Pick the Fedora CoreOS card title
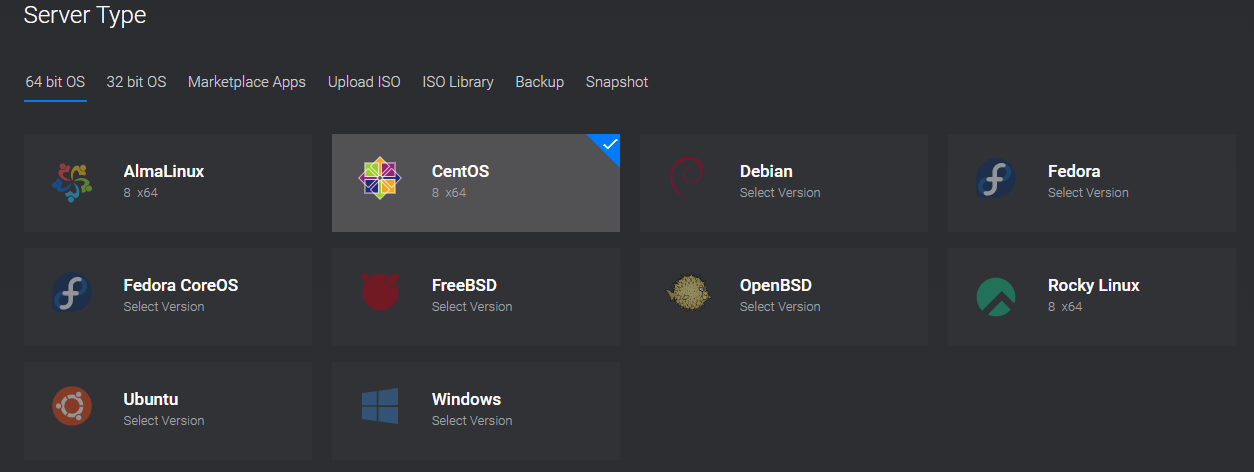This screenshot has height=472, width=1254. coord(181,285)
